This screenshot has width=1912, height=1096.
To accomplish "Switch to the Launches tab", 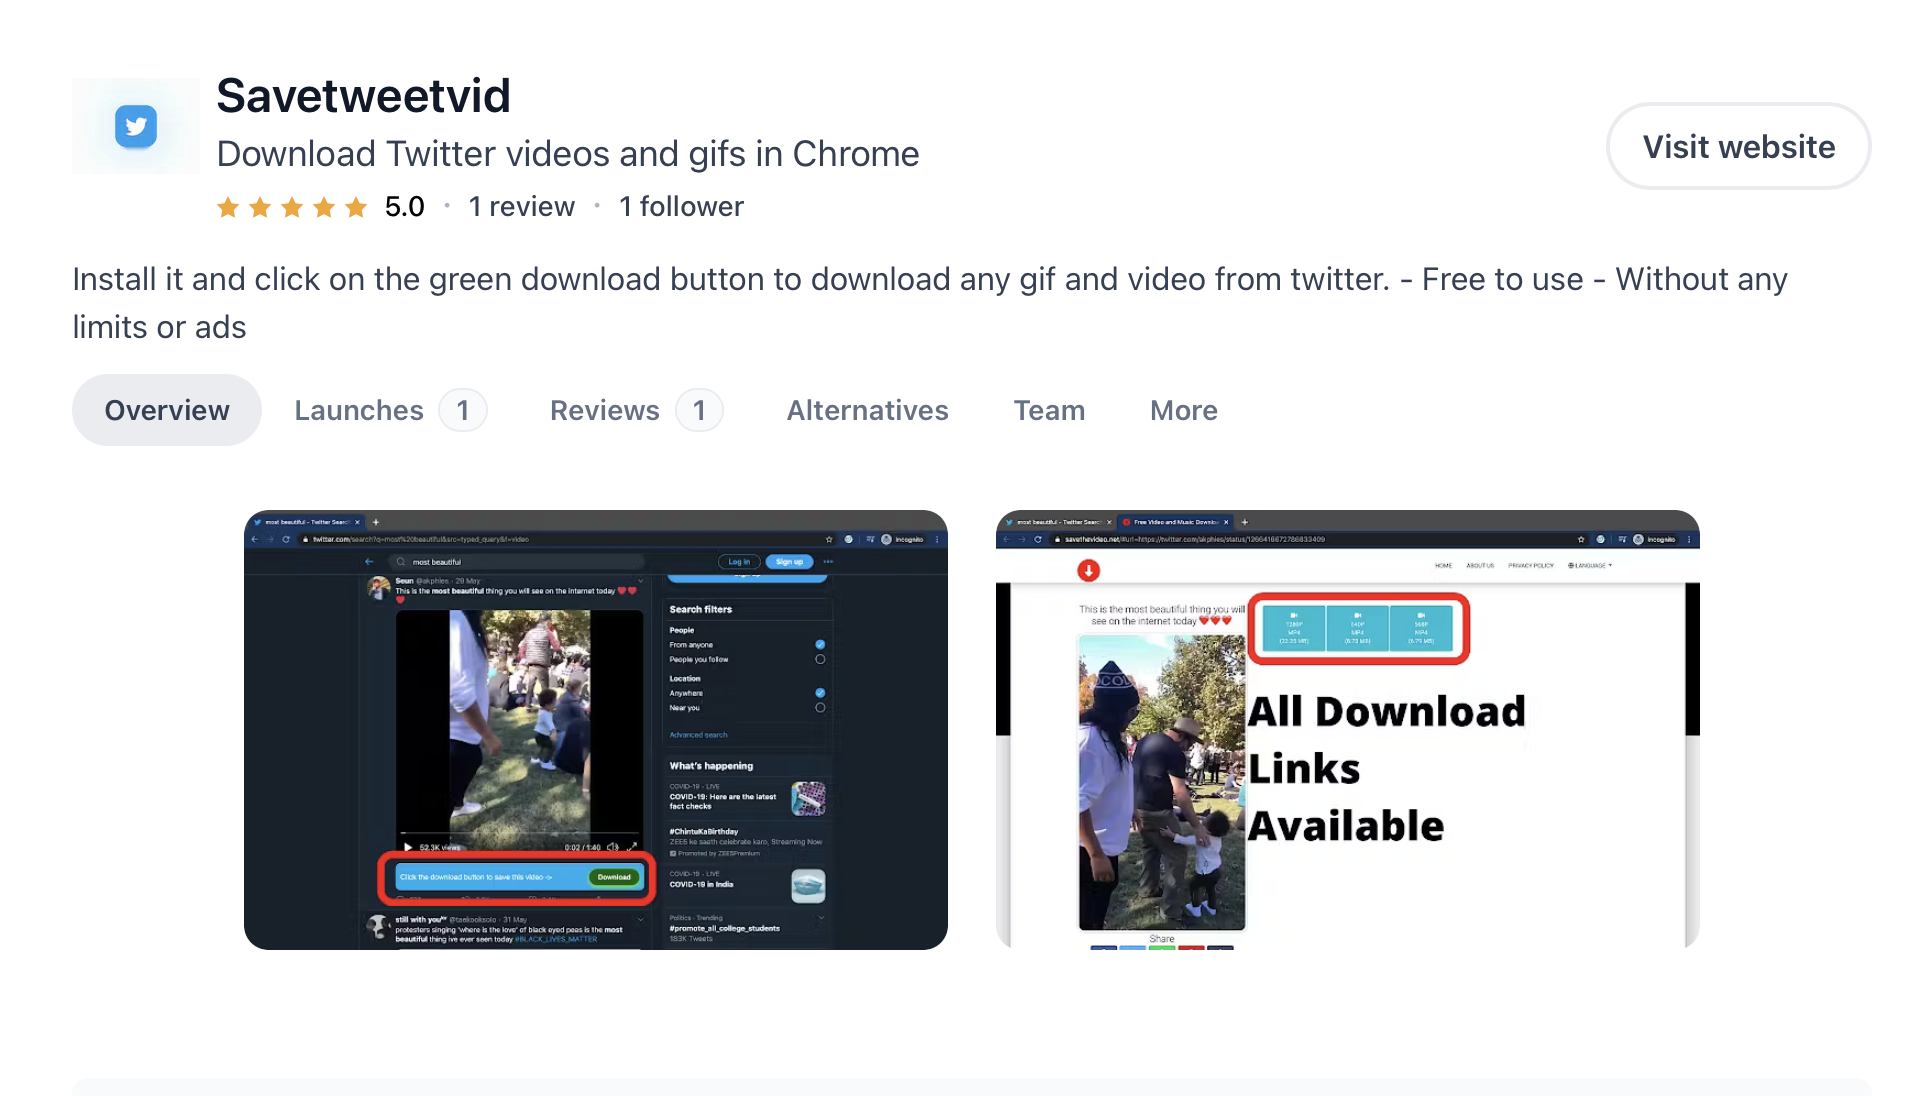I will click(x=390, y=410).
